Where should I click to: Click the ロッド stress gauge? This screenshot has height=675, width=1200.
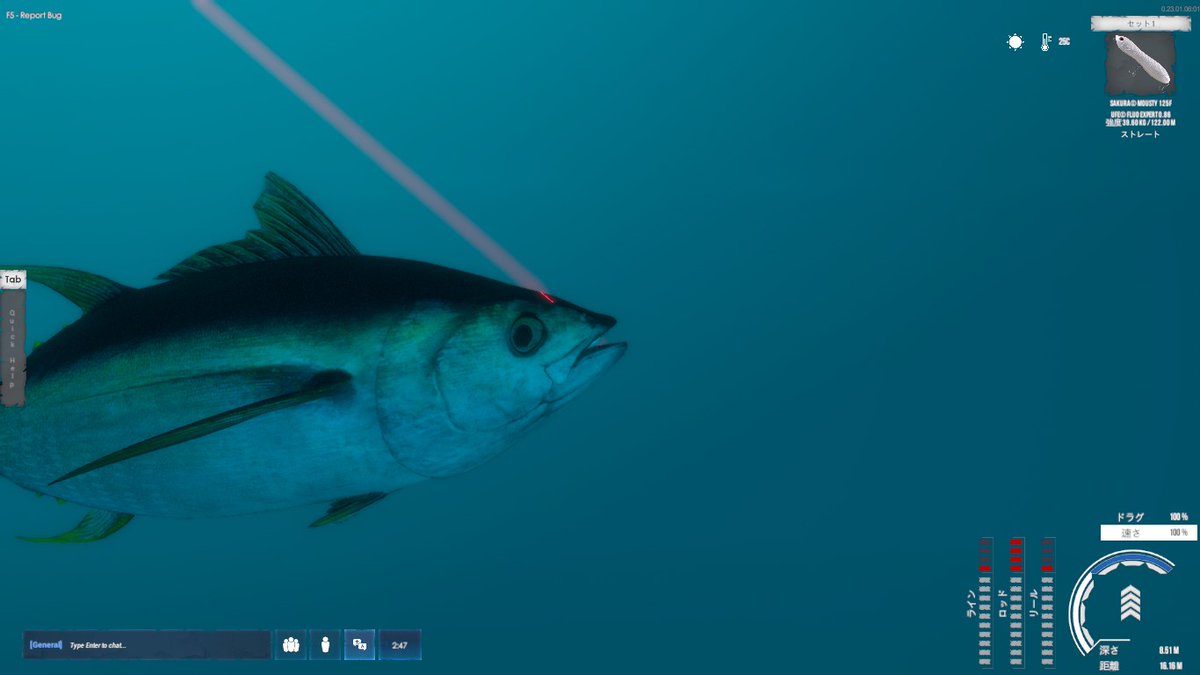point(1017,602)
